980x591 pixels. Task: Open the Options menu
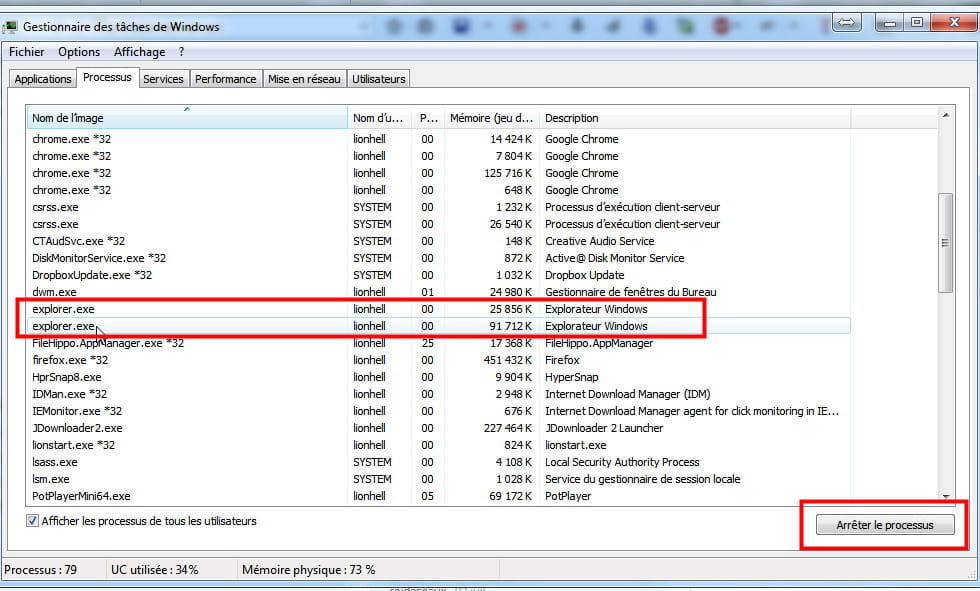click(x=79, y=52)
